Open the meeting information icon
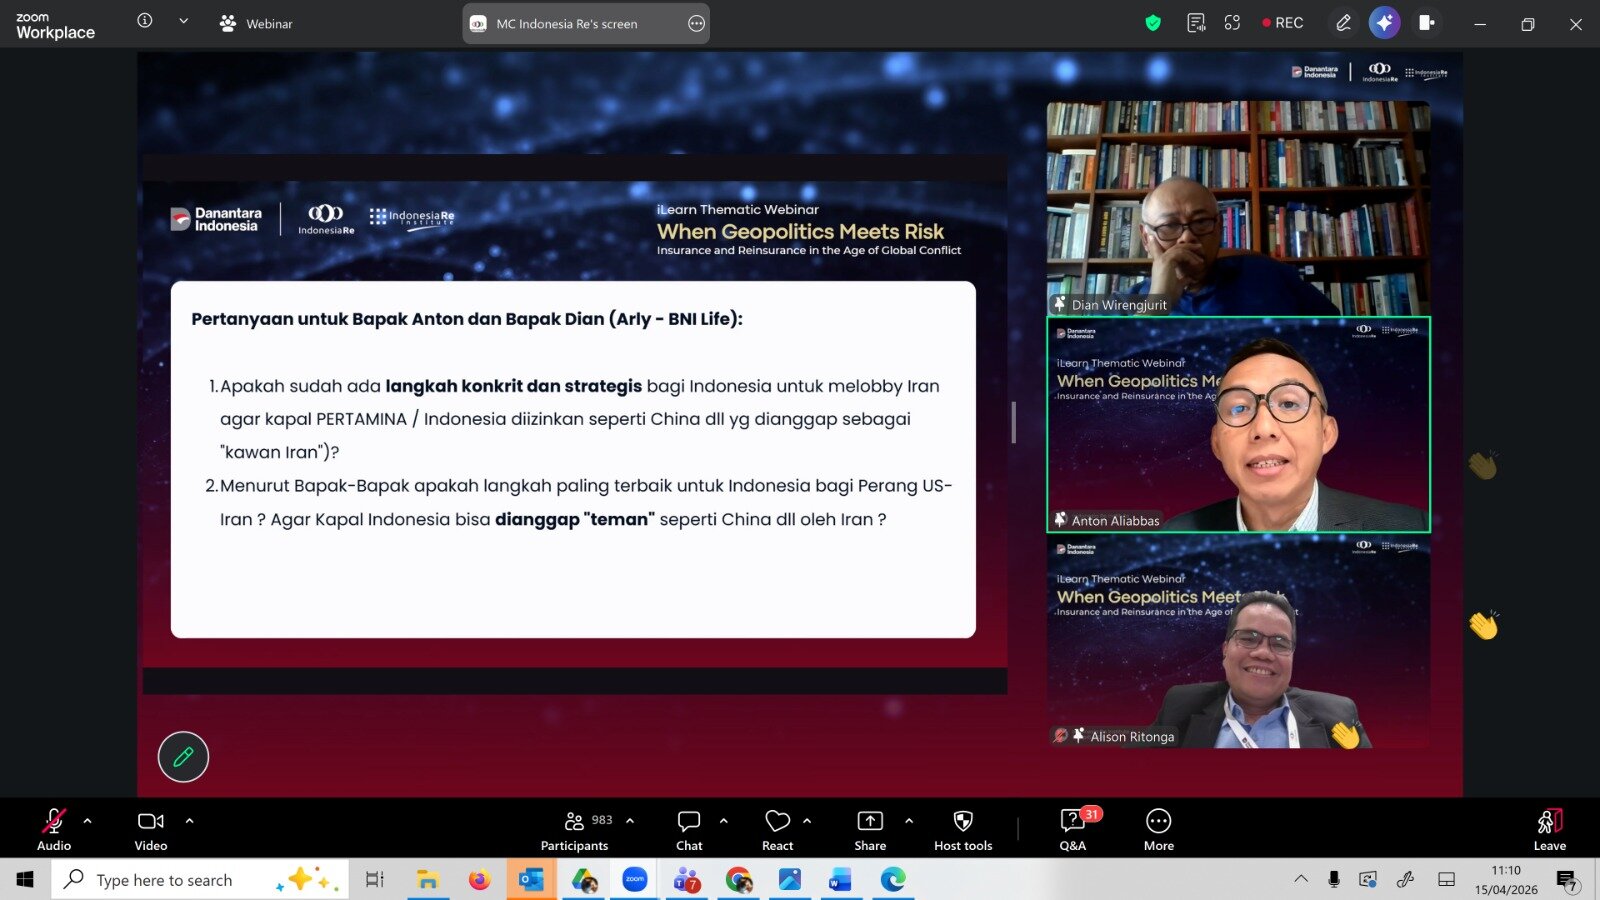 click(145, 21)
